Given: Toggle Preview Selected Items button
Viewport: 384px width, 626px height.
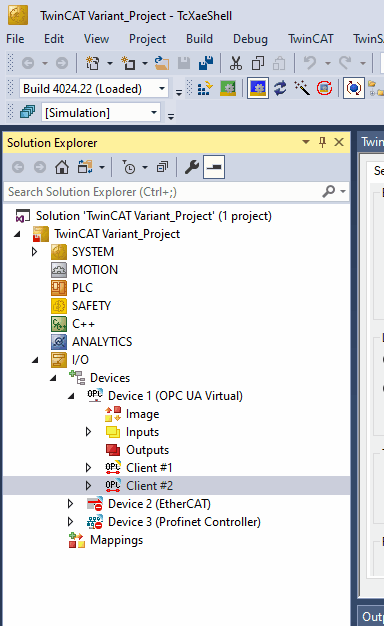Looking at the screenshot, I should pos(214,167).
